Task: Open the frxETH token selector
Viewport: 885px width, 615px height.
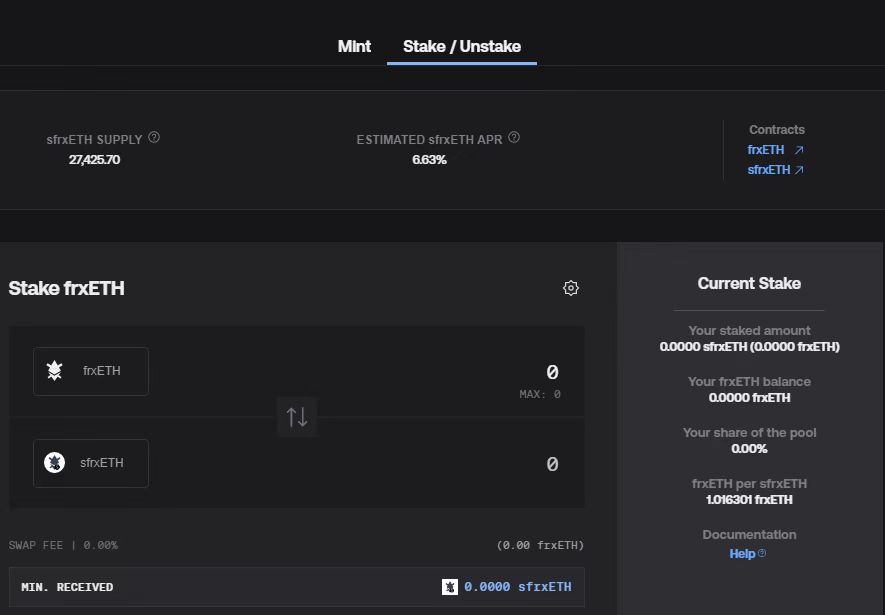Action: click(91, 371)
